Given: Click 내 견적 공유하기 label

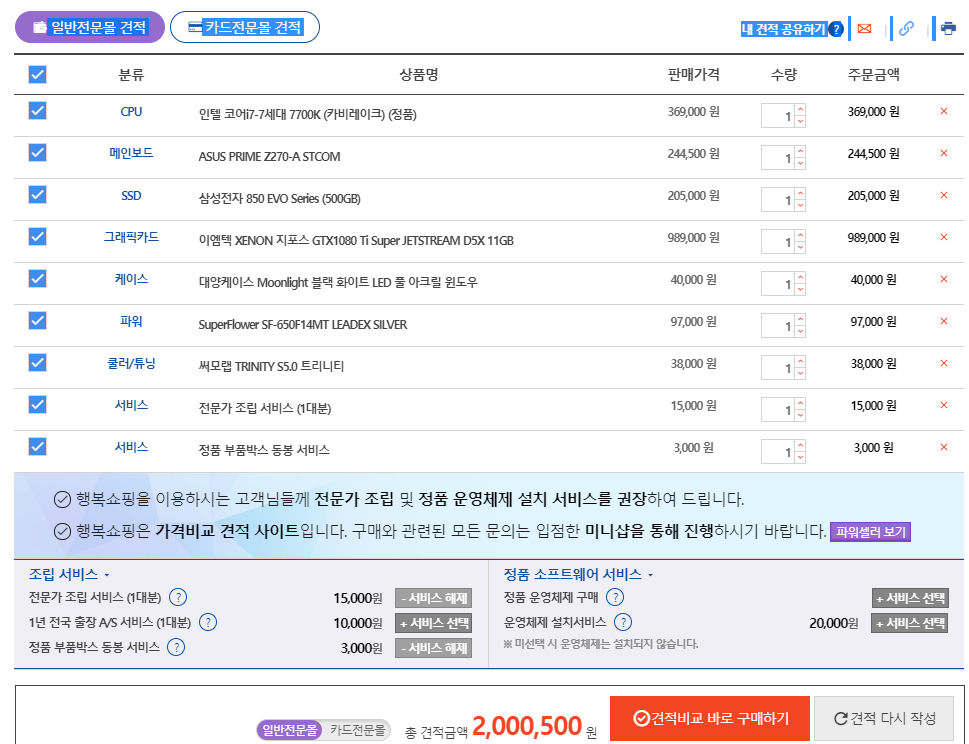Looking at the screenshot, I should click(784, 29).
